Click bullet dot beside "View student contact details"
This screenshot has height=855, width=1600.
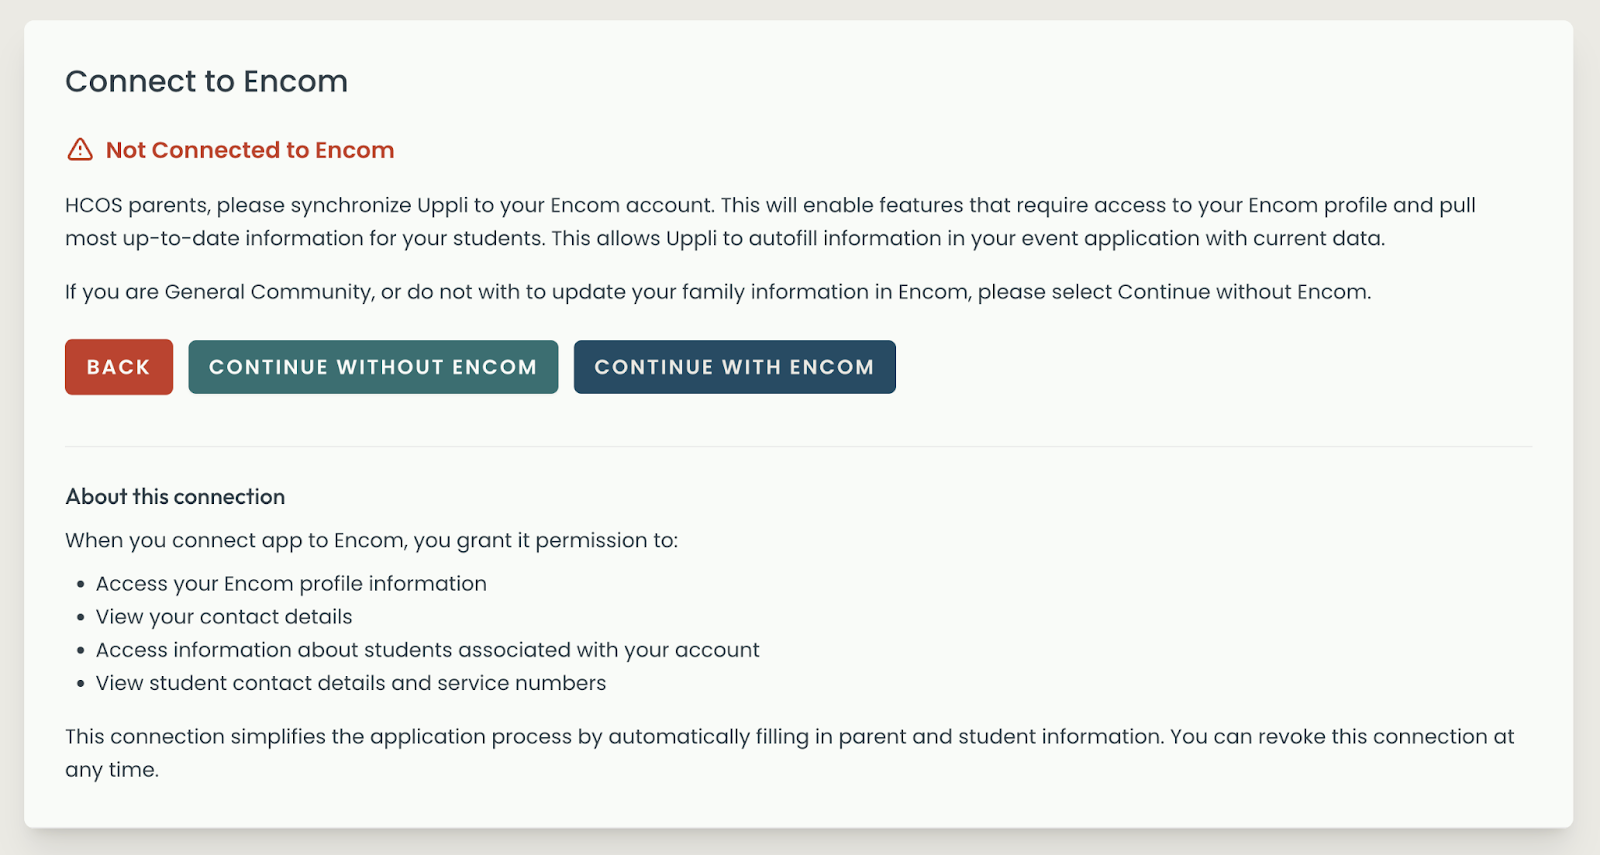[81, 684]
